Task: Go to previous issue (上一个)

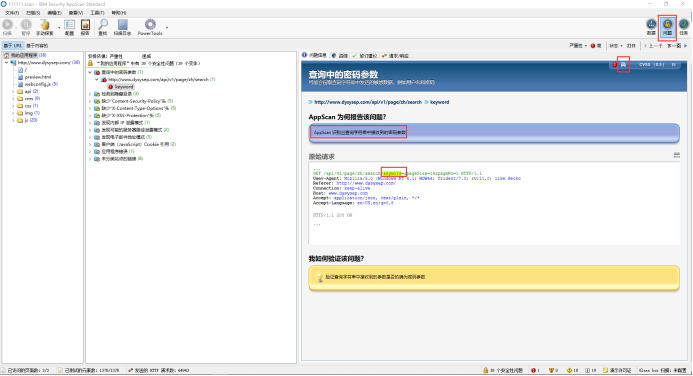Action: [x=654, y=46]
